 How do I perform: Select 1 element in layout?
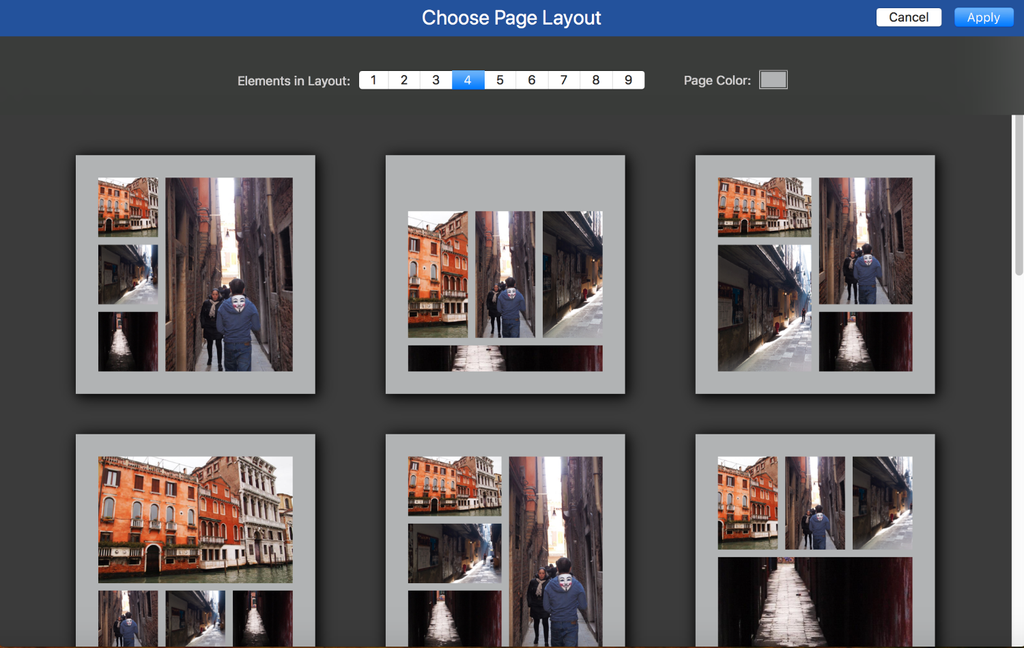(373, 80)
